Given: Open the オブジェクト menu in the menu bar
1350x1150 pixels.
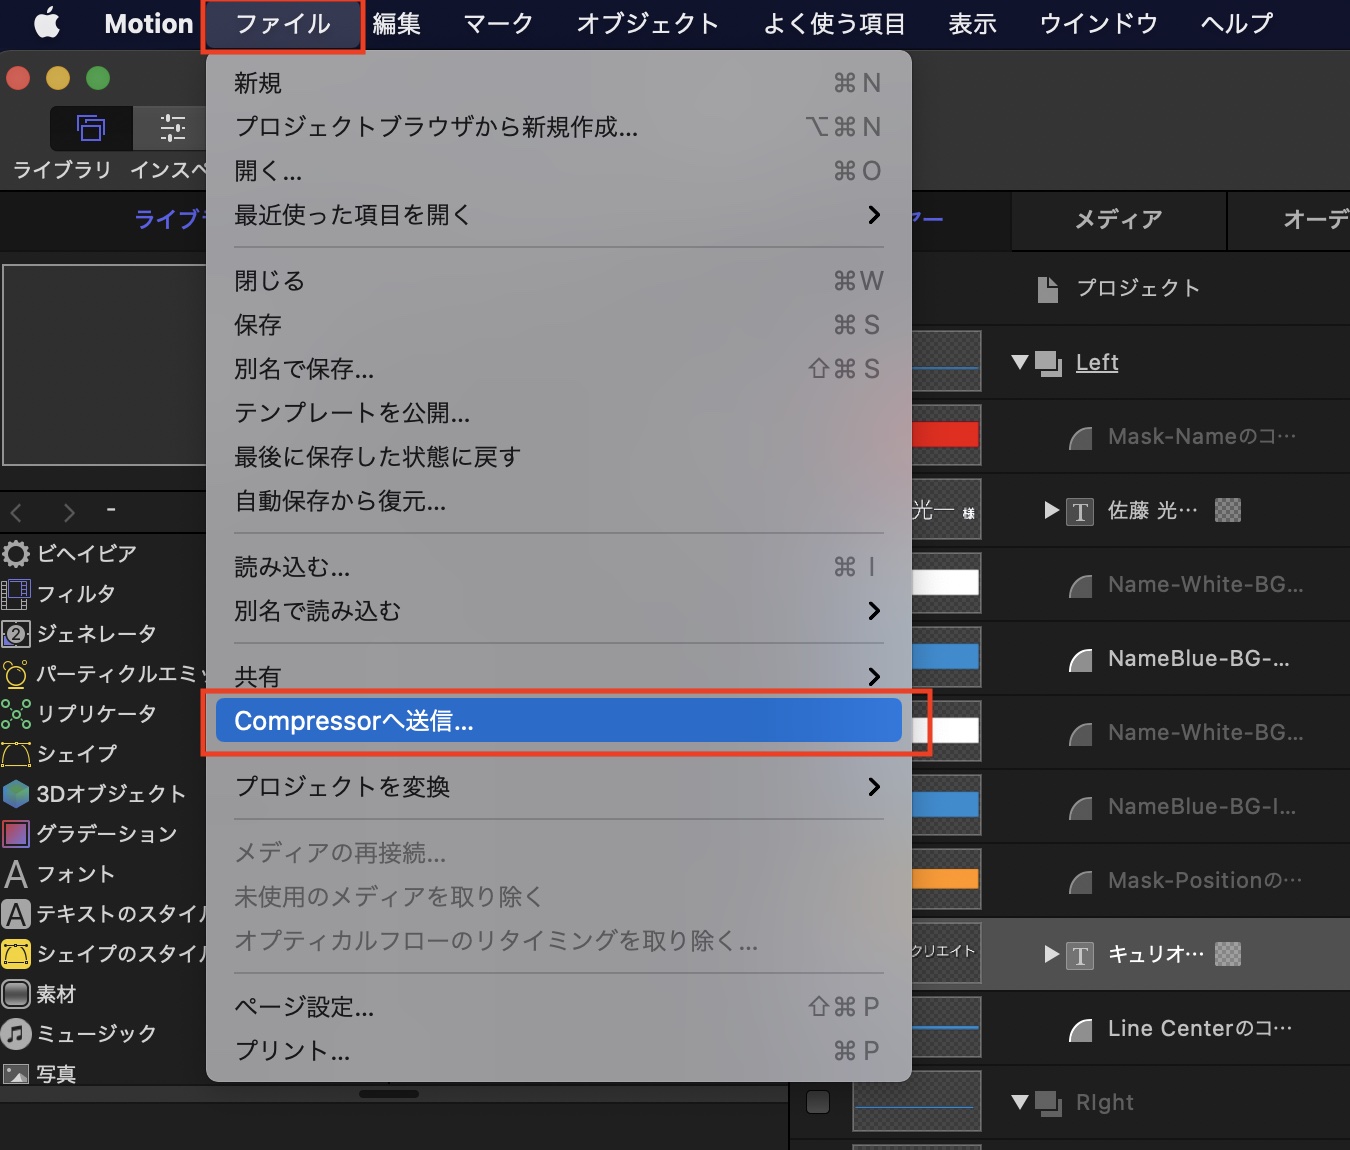Looking at the screenshot, I should pos(648,23).
